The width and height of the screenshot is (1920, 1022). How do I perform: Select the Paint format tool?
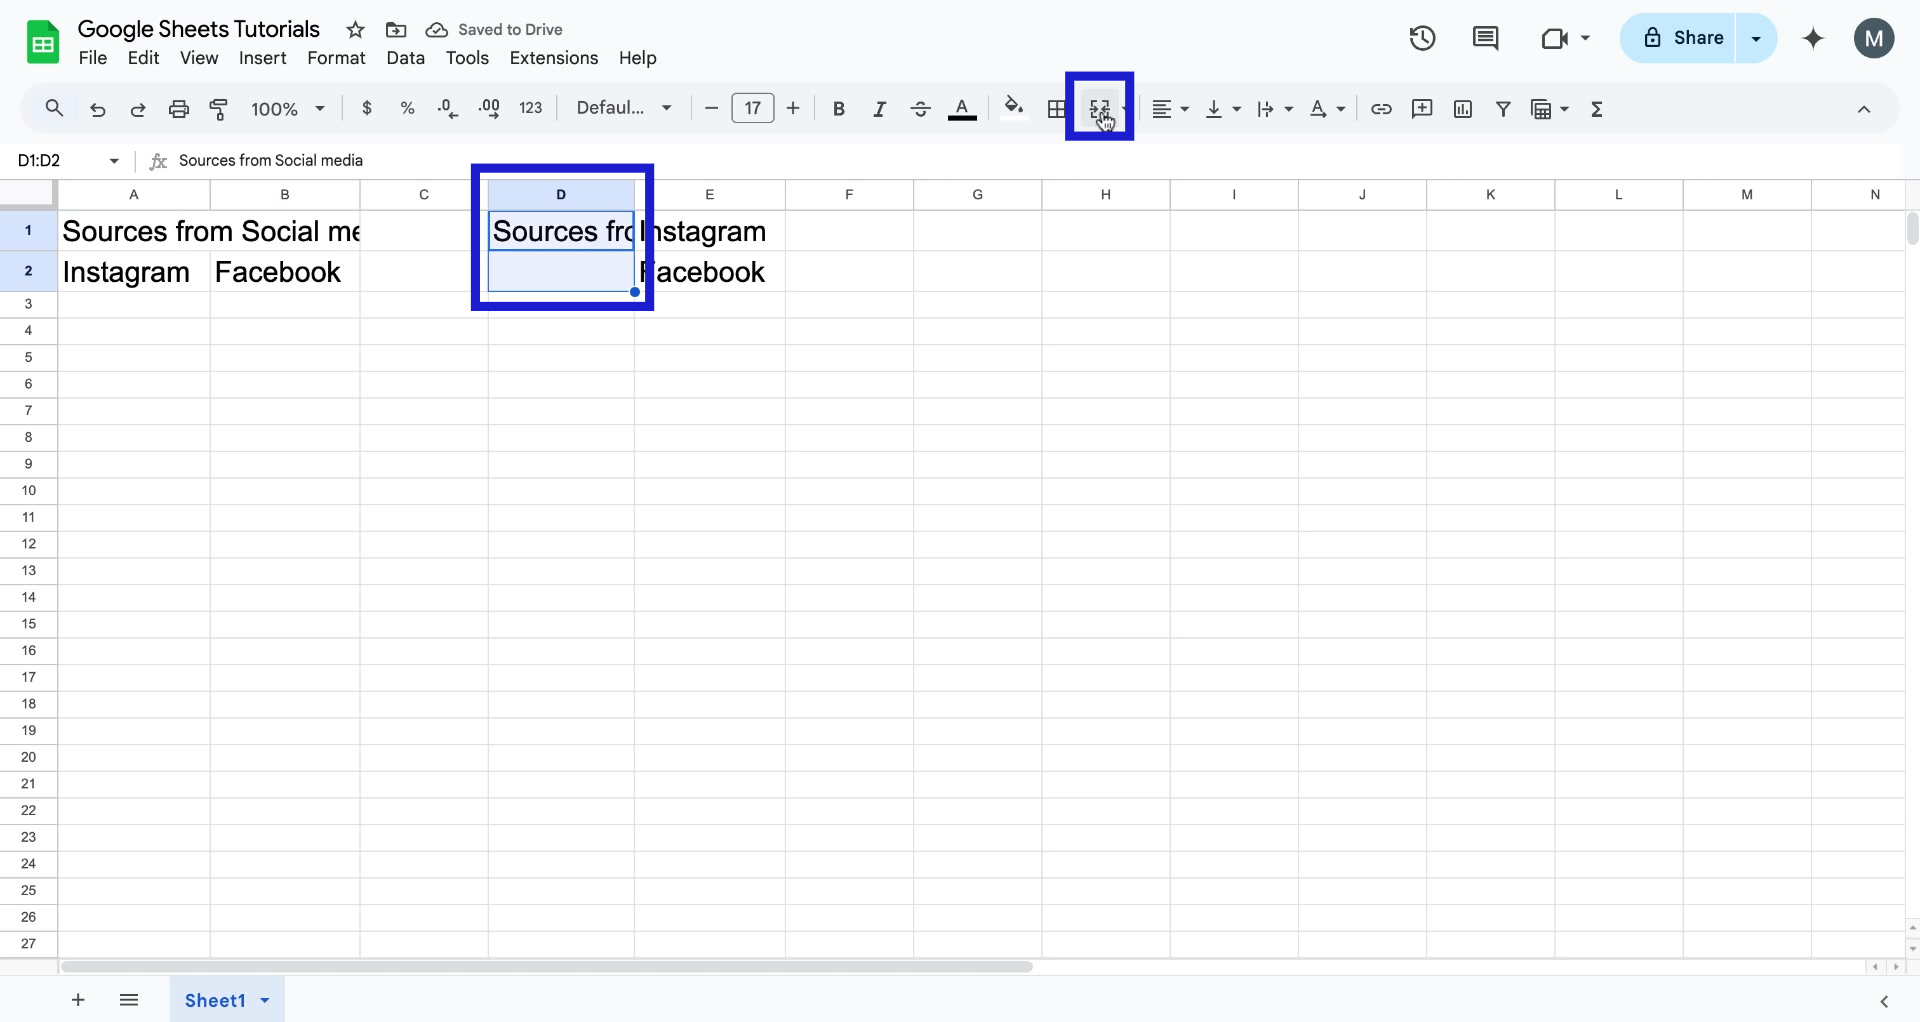219,109
